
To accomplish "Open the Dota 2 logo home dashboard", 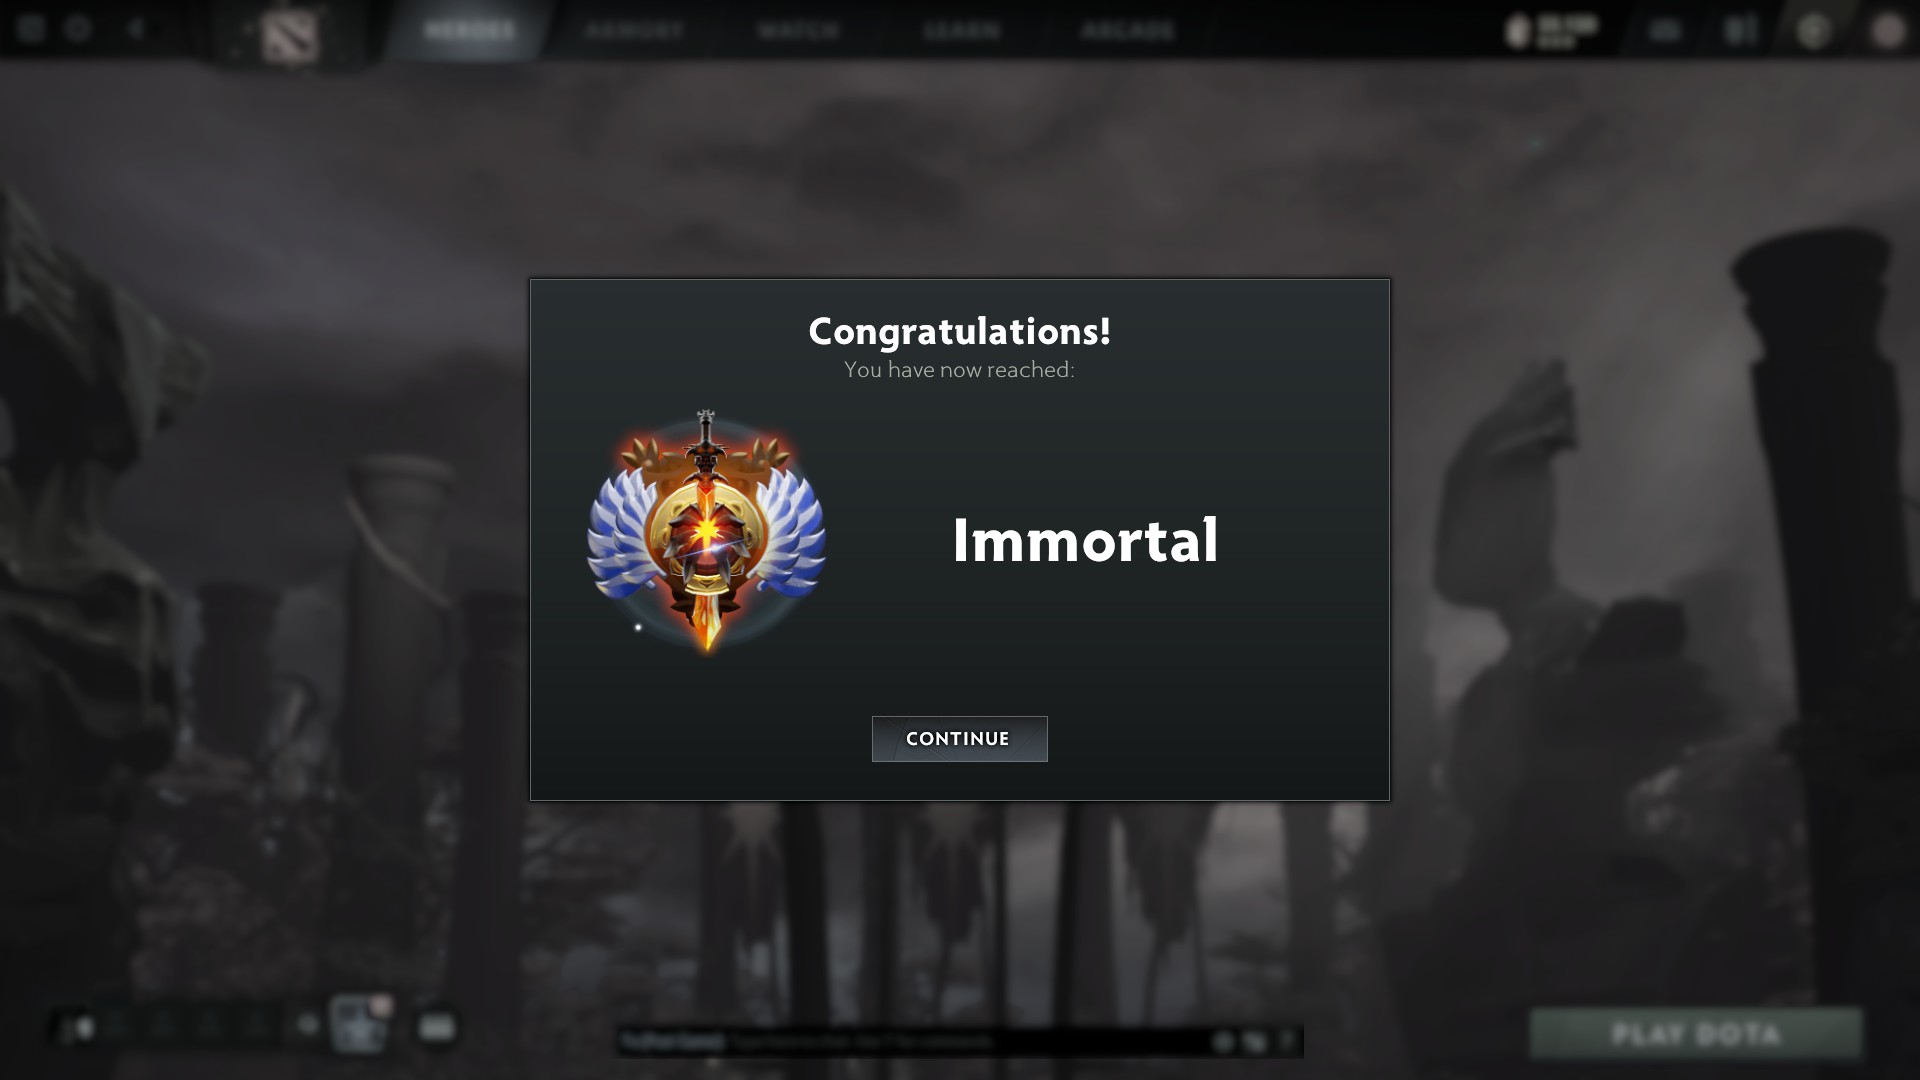I will coord(290,35).
